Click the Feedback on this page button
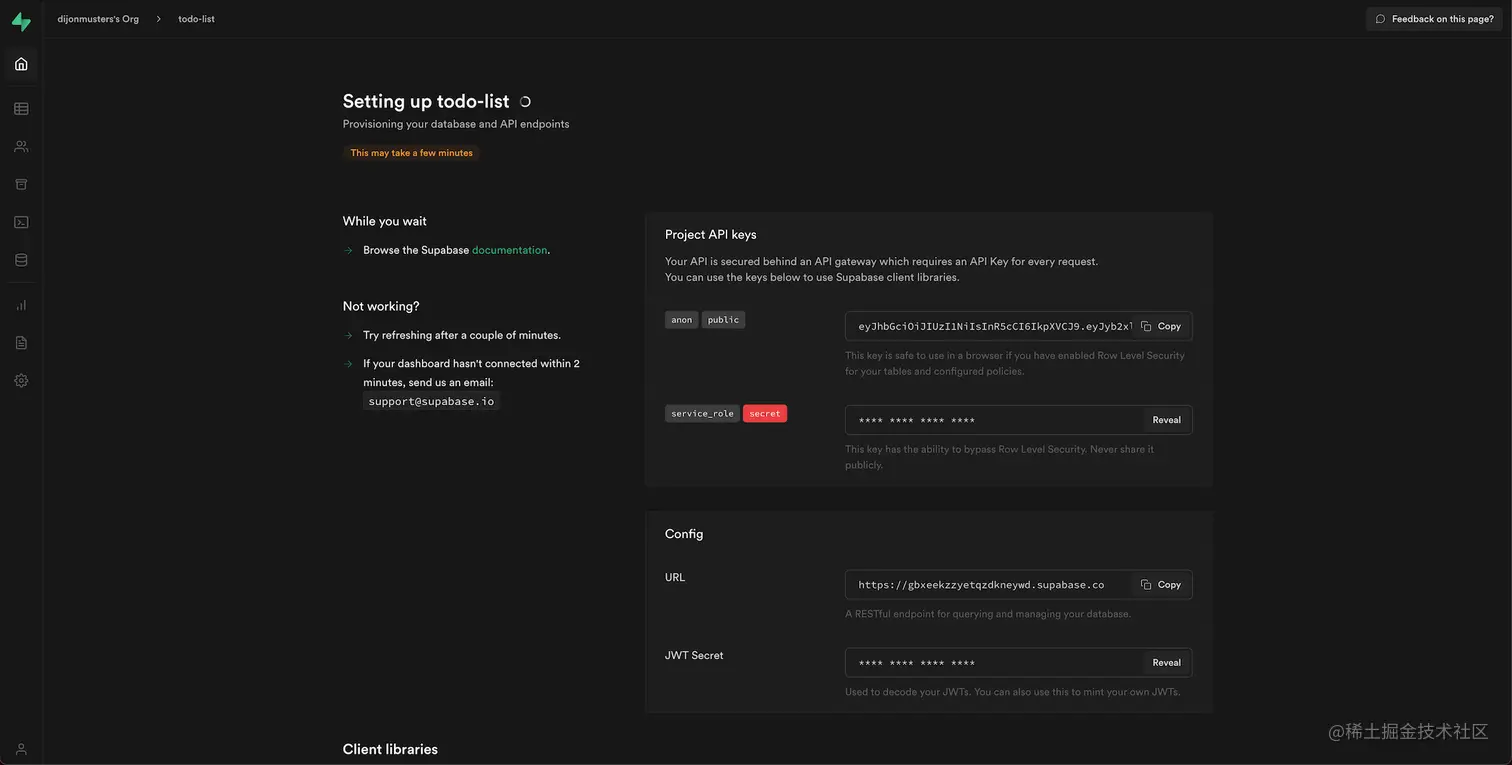The width and height of the screenshot is (1512, 765). click(1432, 17)
